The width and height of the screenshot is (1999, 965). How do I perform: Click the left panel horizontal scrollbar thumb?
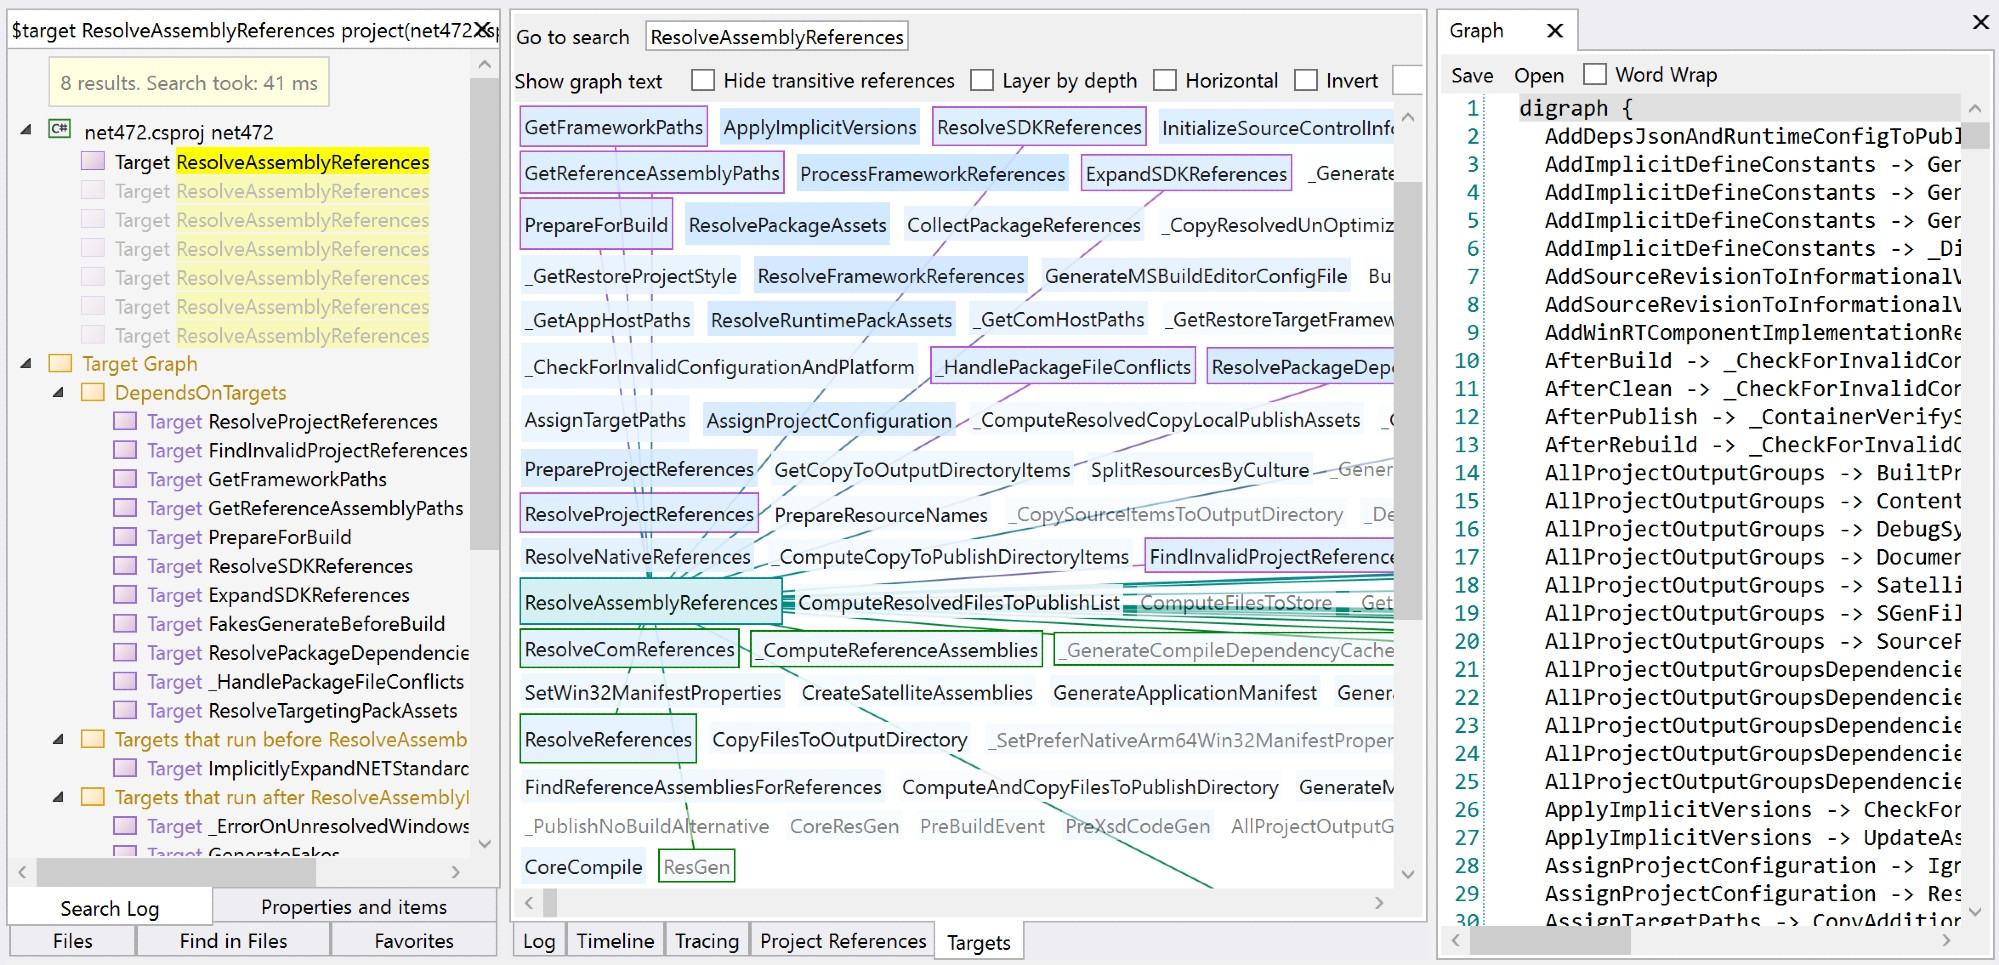(x=176, y=872)
